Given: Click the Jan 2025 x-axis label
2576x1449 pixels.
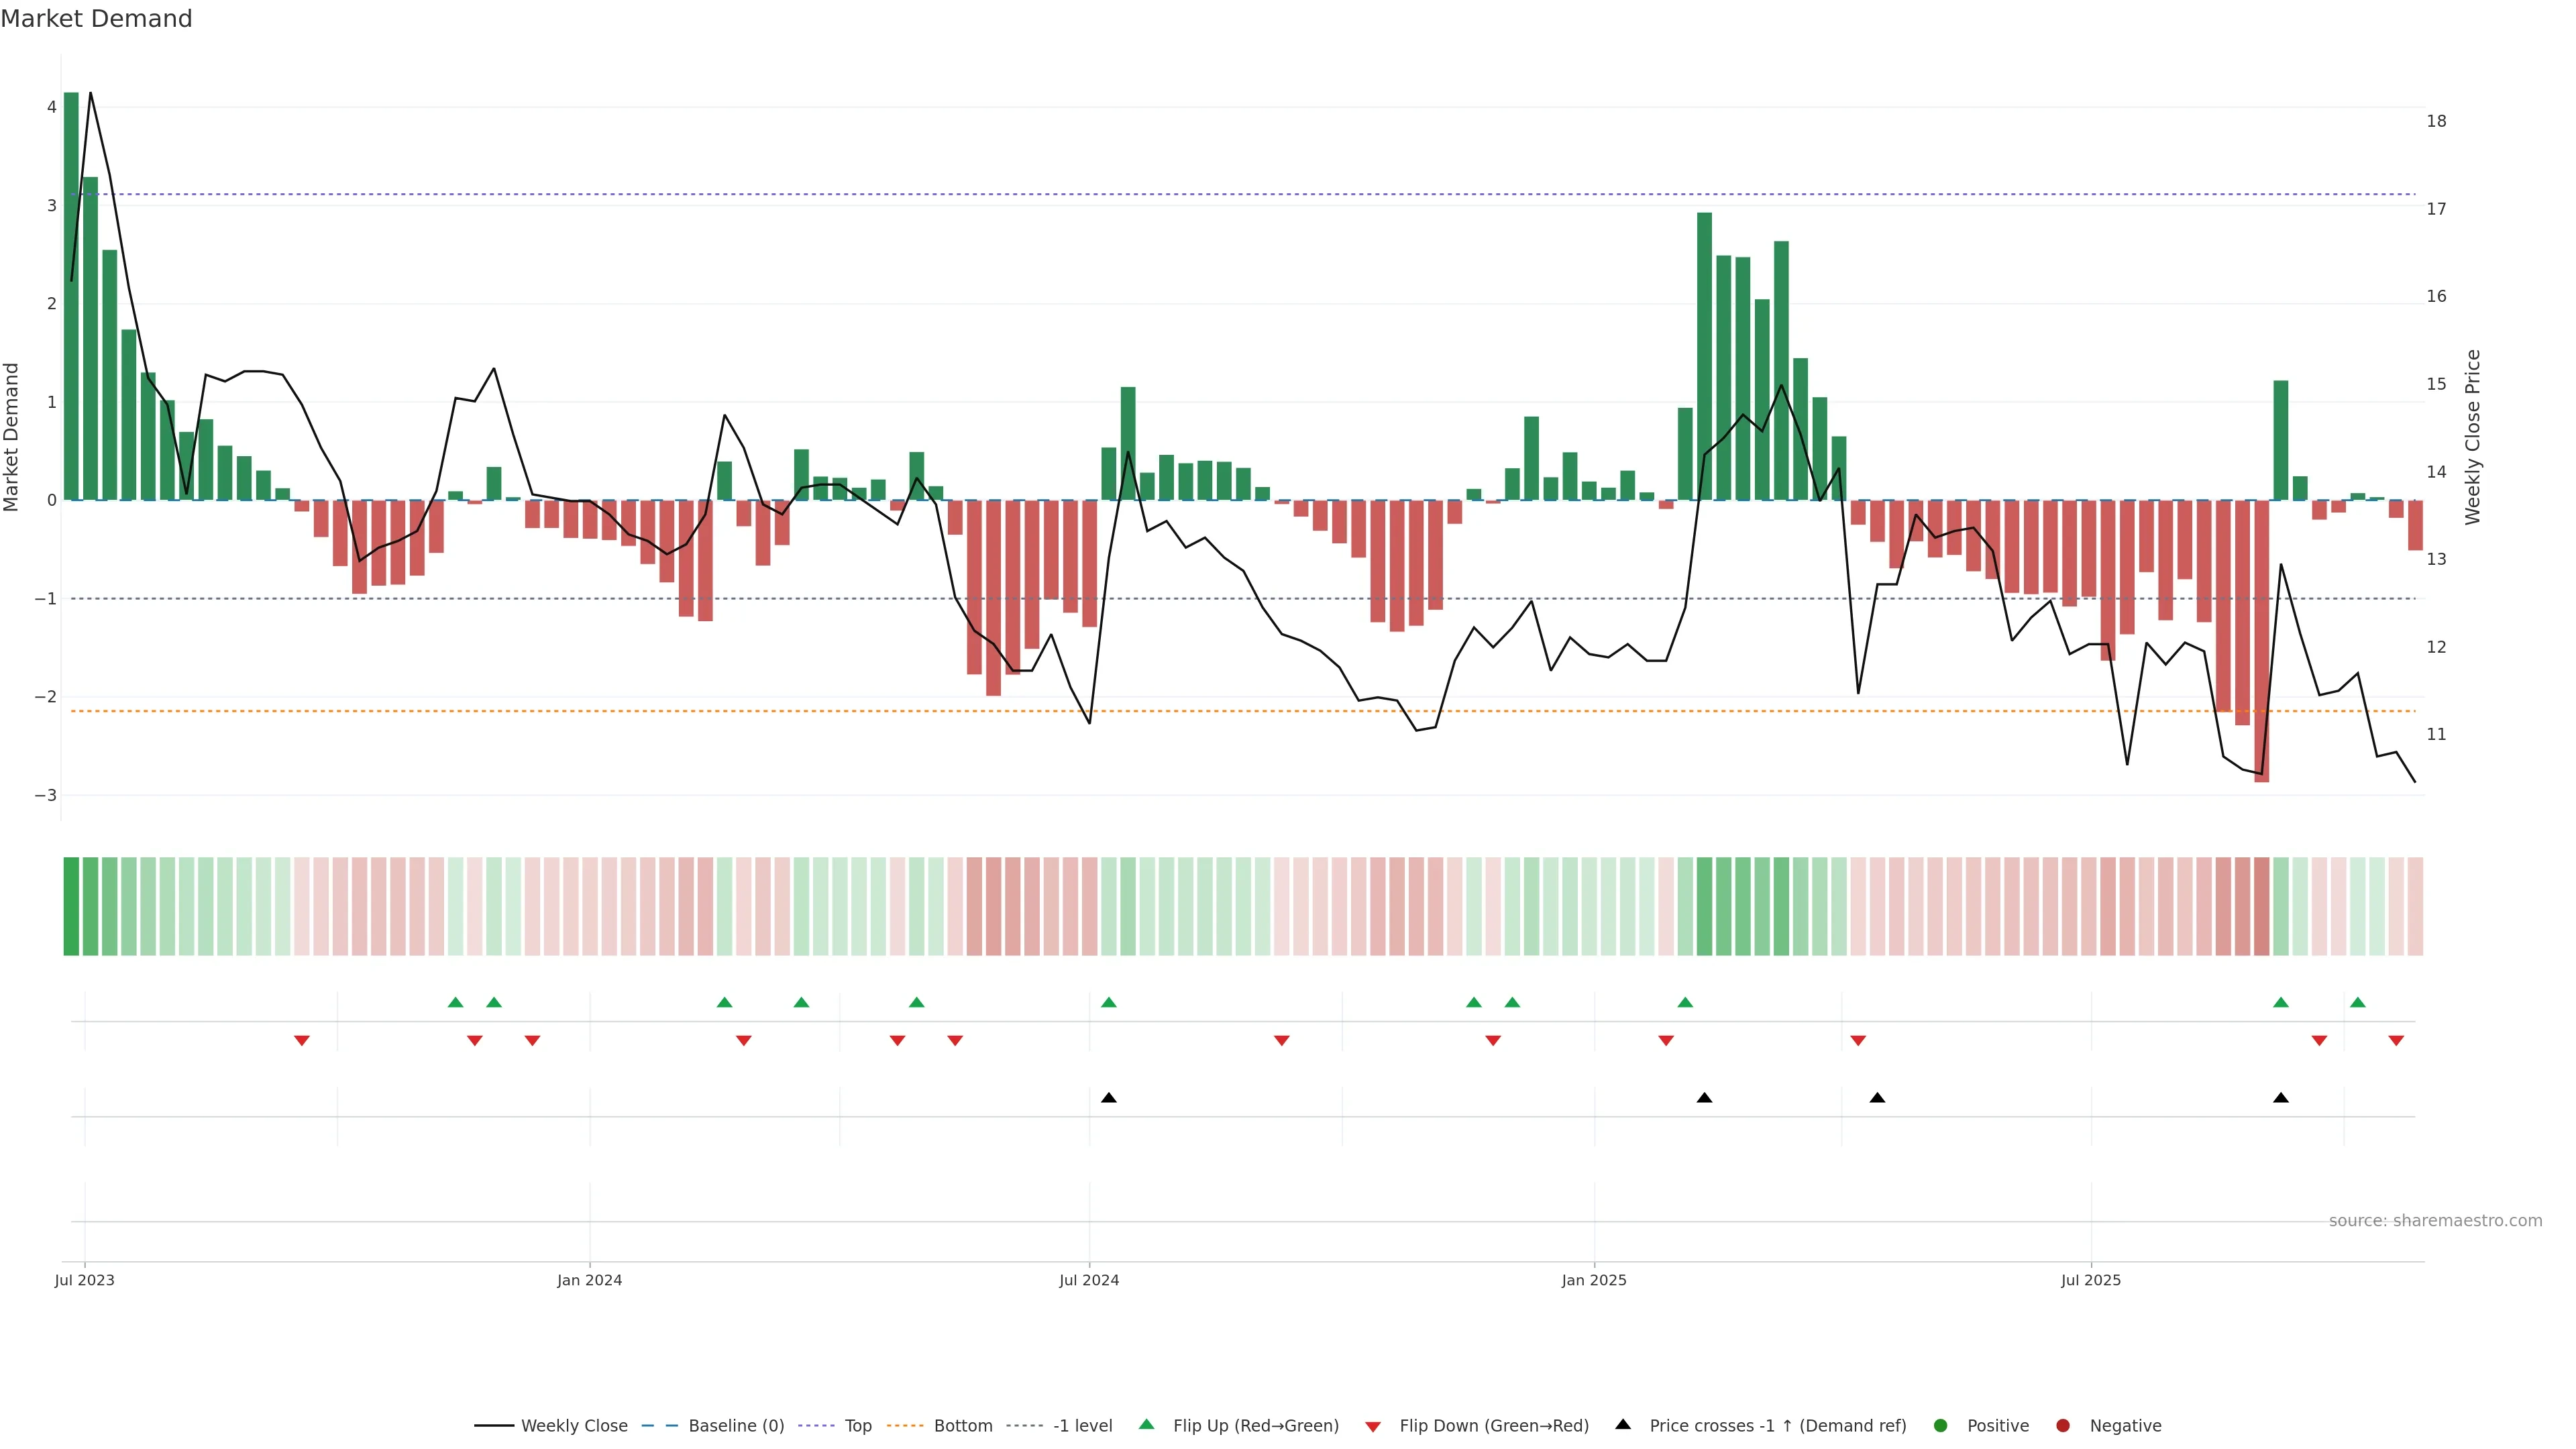Looking at the screenshot, I should [x=1594, y=1280].
